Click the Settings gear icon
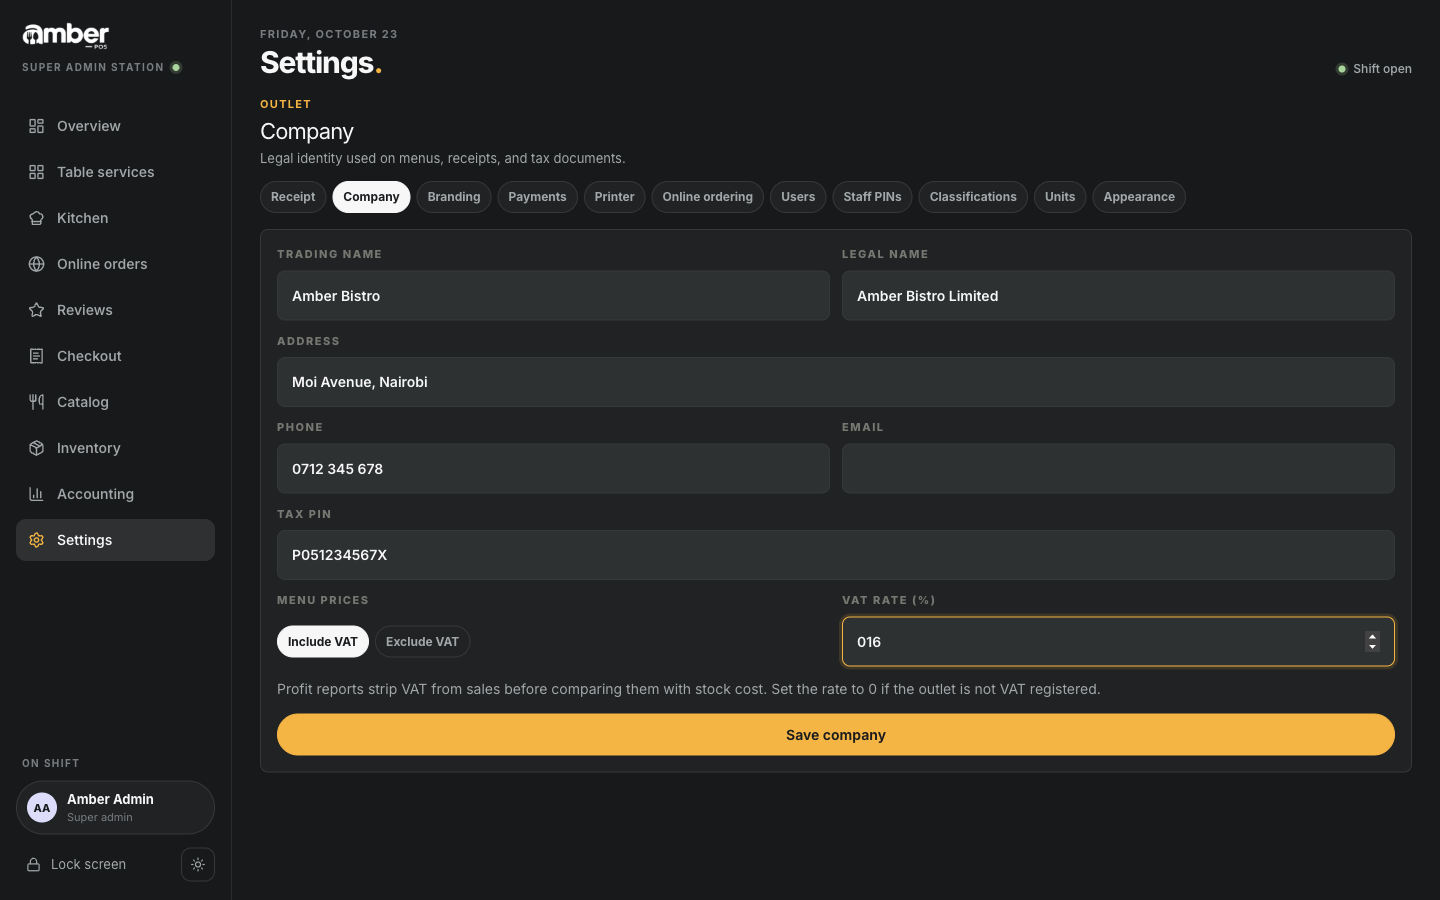Image resolution: width=1440 pixels, height=900 pixels. [36, 540]
